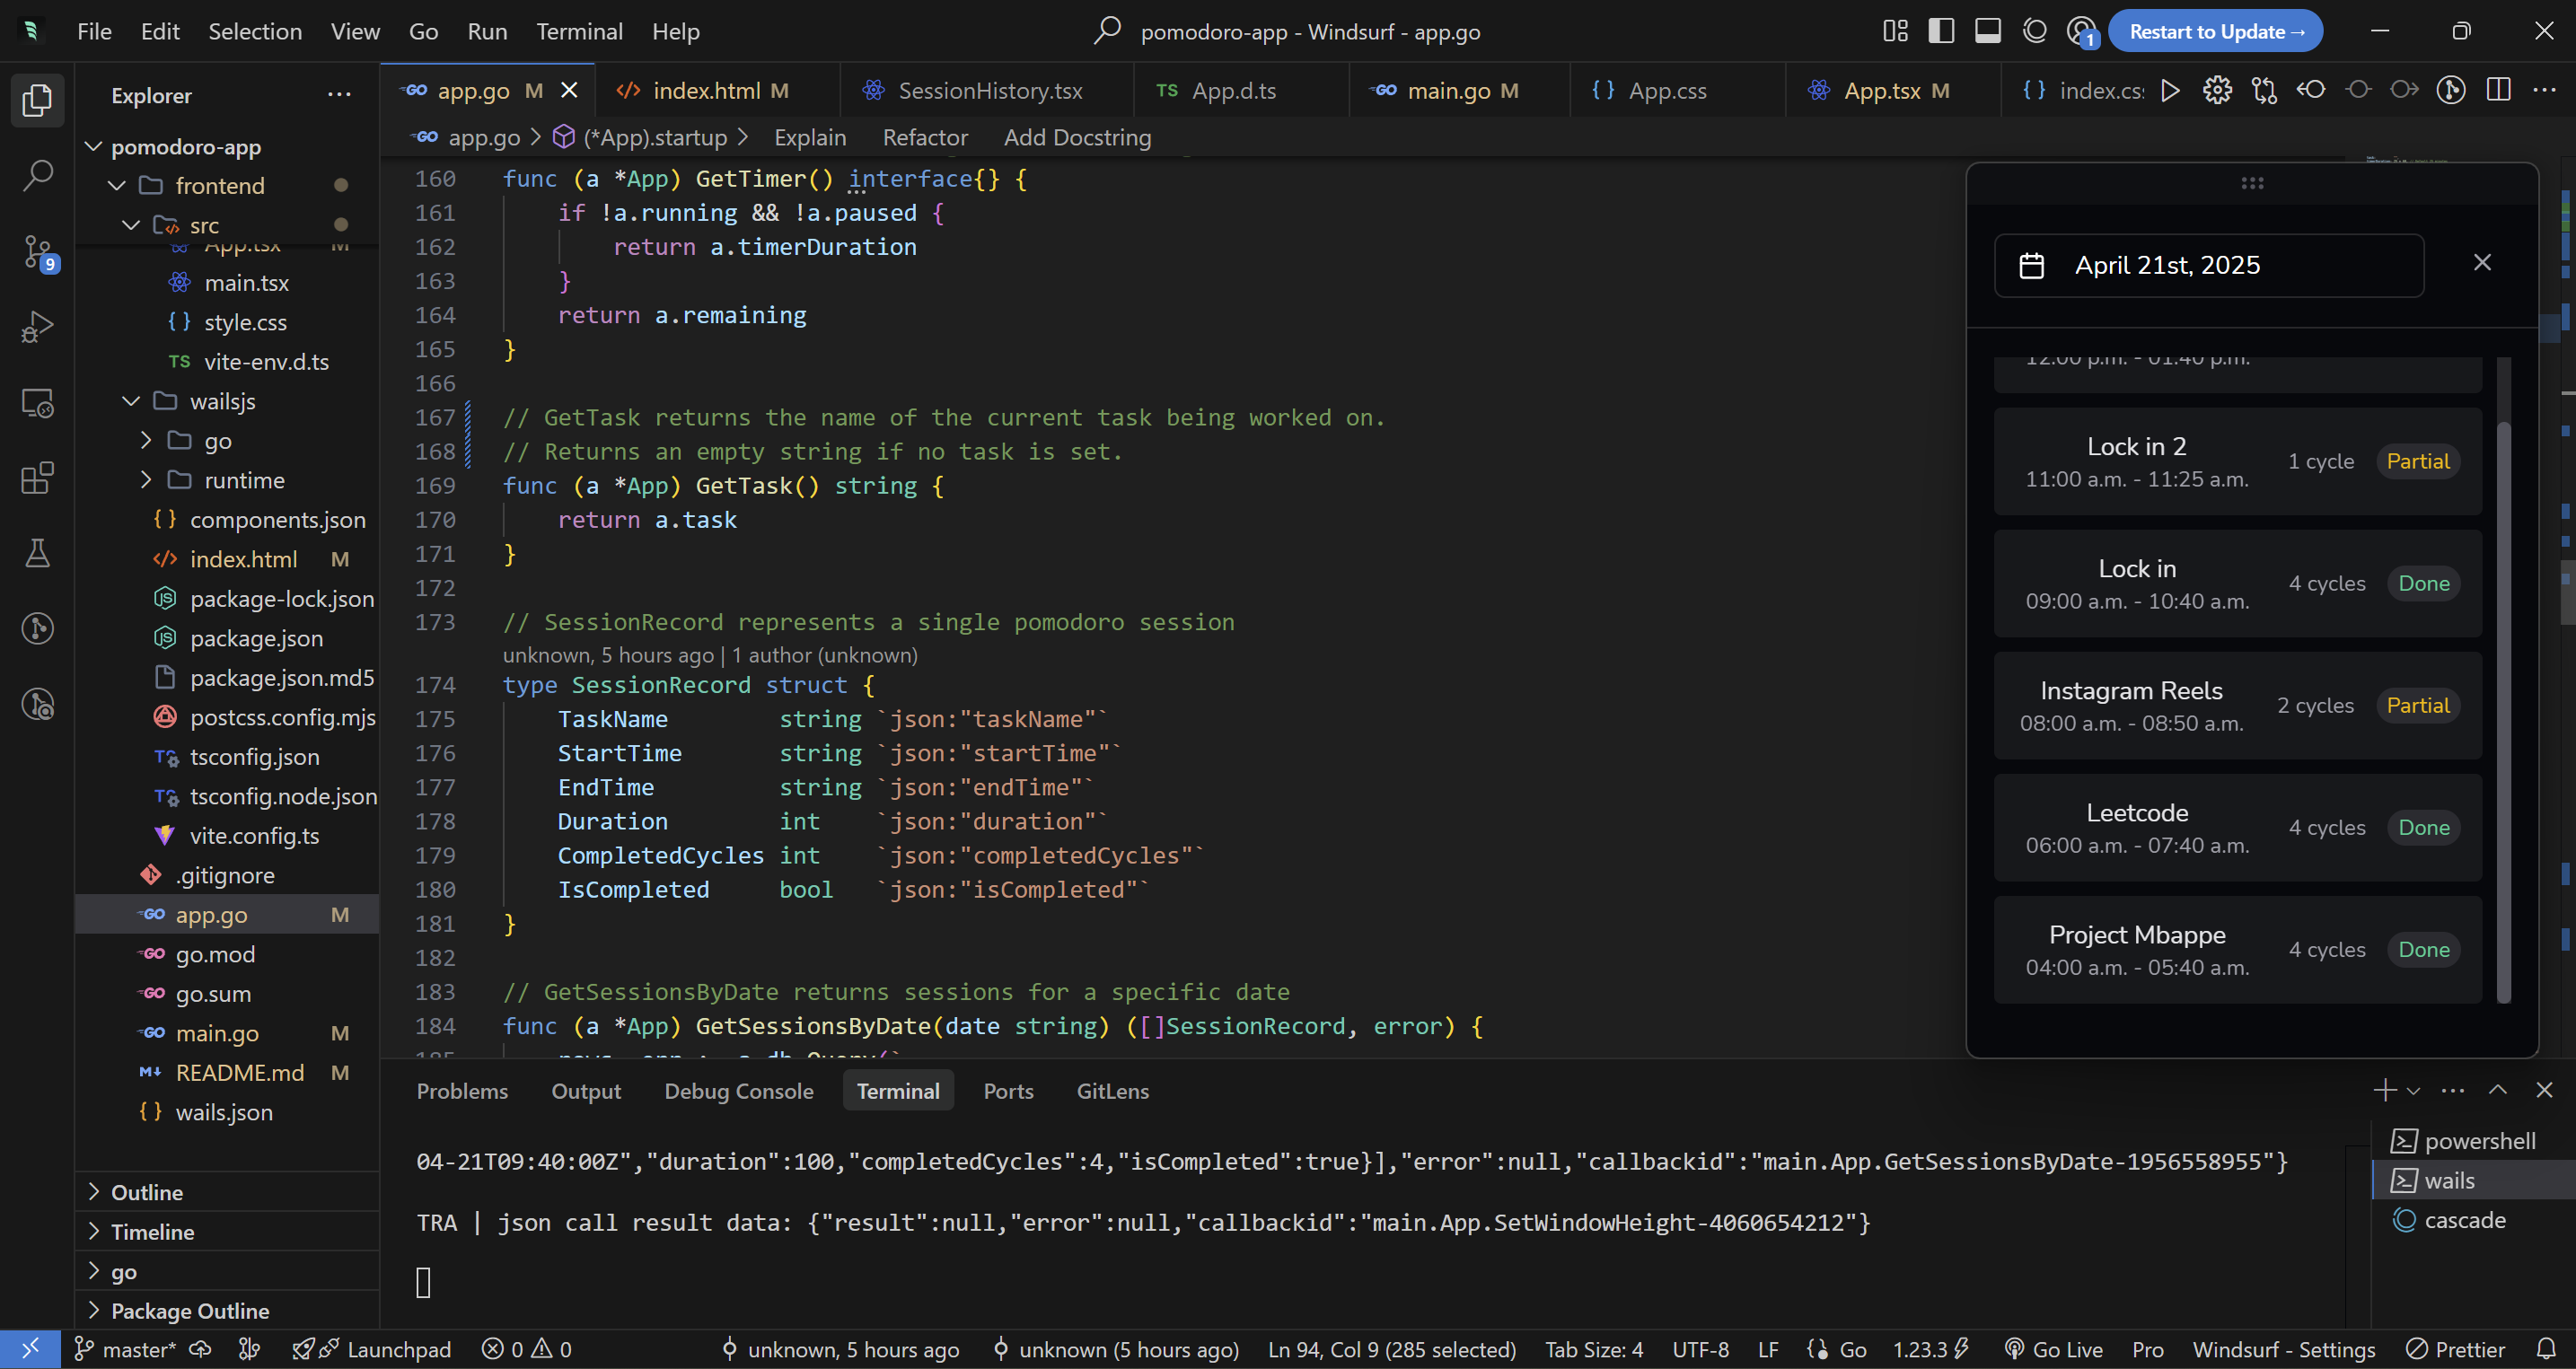This screenshot has height=1369, width=2576.
Task: Click the Explain code lens link
Action: tap(809, 138)
